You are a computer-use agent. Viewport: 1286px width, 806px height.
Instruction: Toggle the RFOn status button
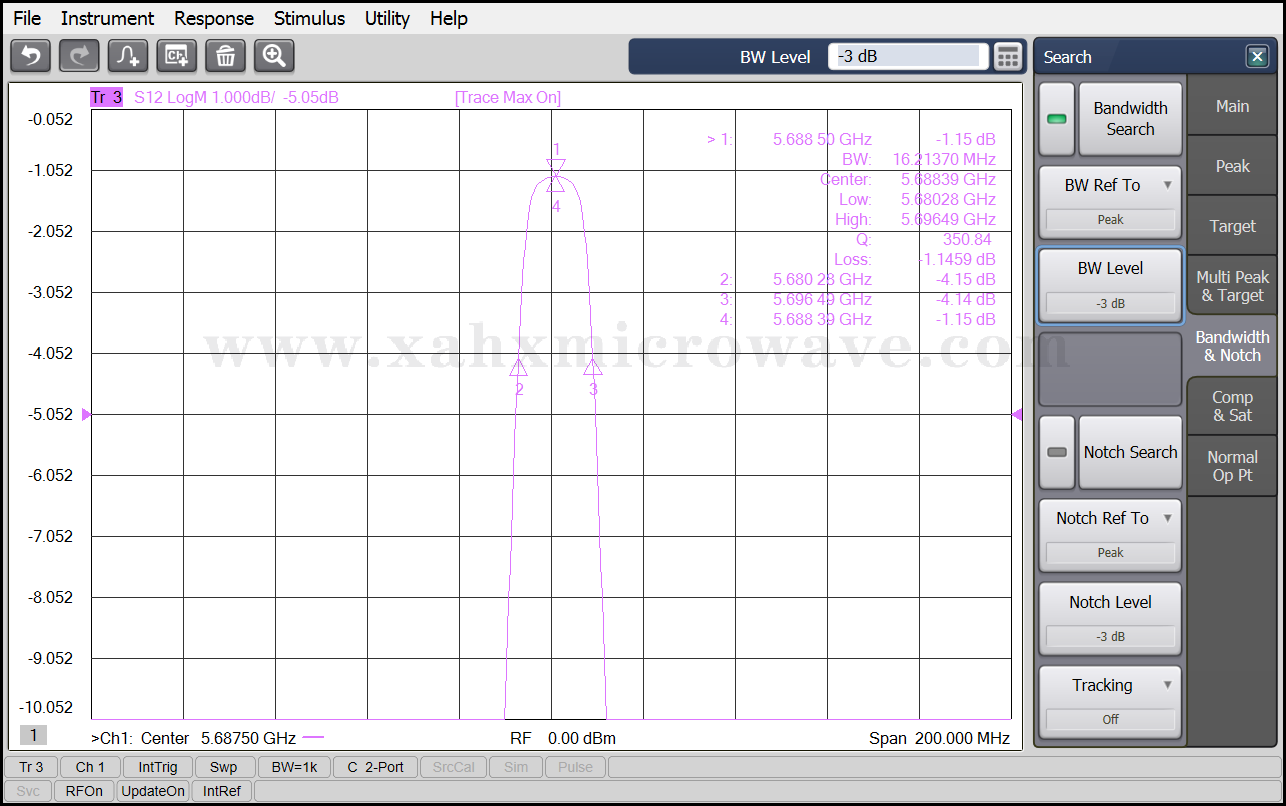[84, 791]
